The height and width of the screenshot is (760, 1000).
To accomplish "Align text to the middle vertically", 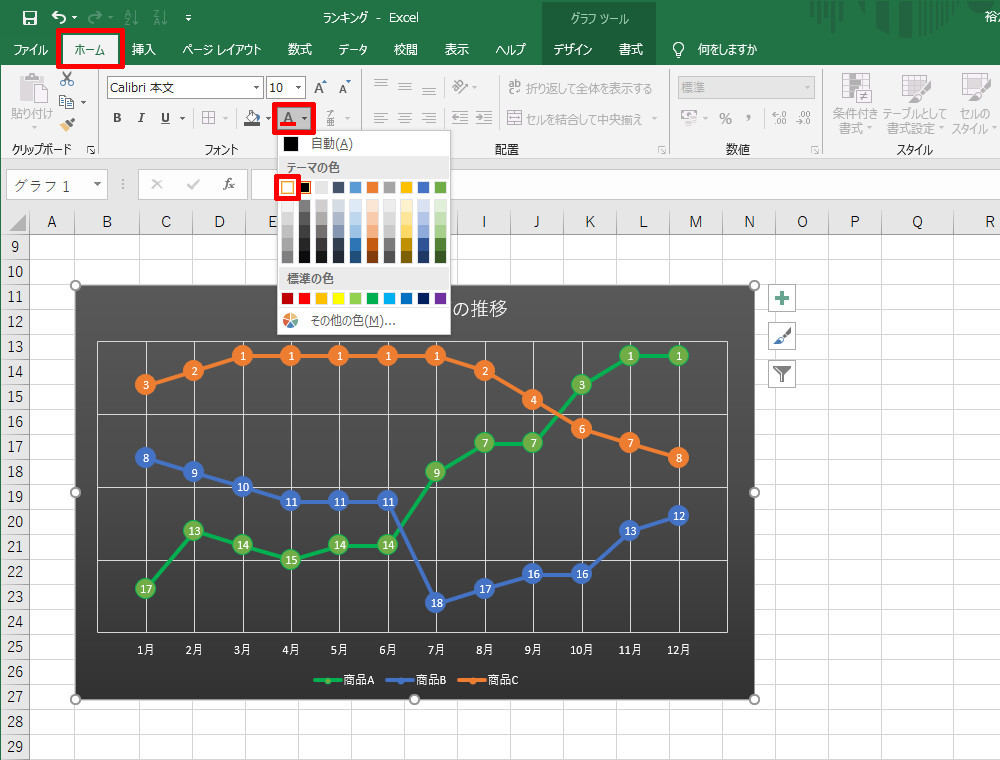I will point(405,86).
